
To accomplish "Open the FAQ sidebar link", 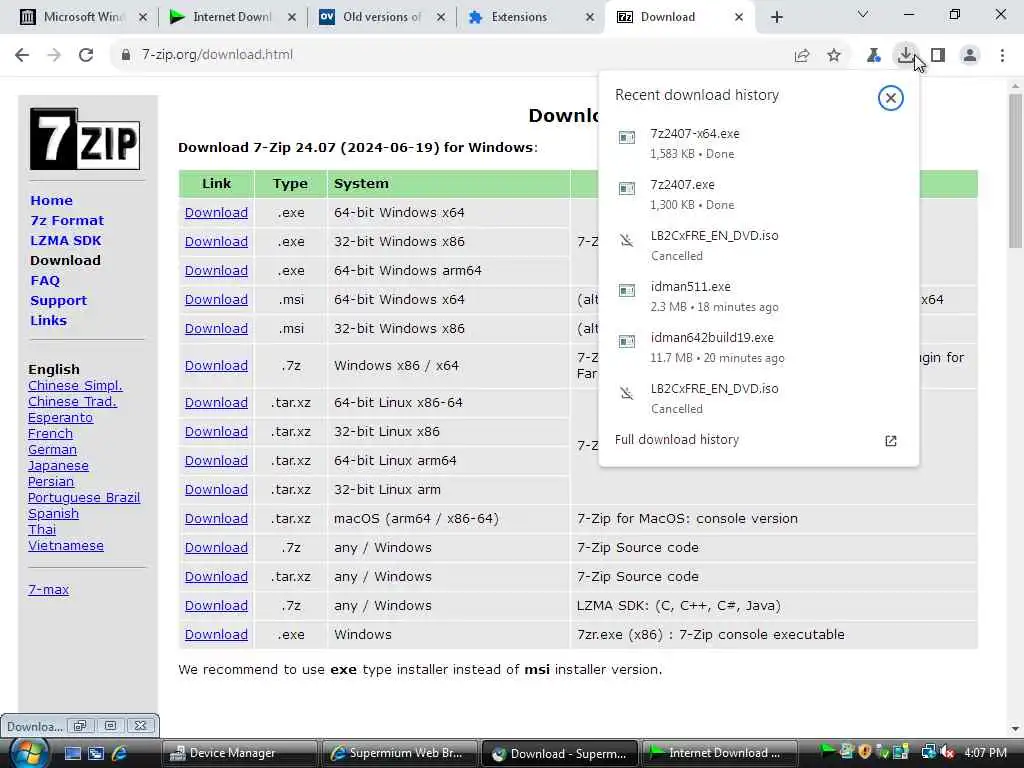I will pyautogui.click(x=44, y=281).
